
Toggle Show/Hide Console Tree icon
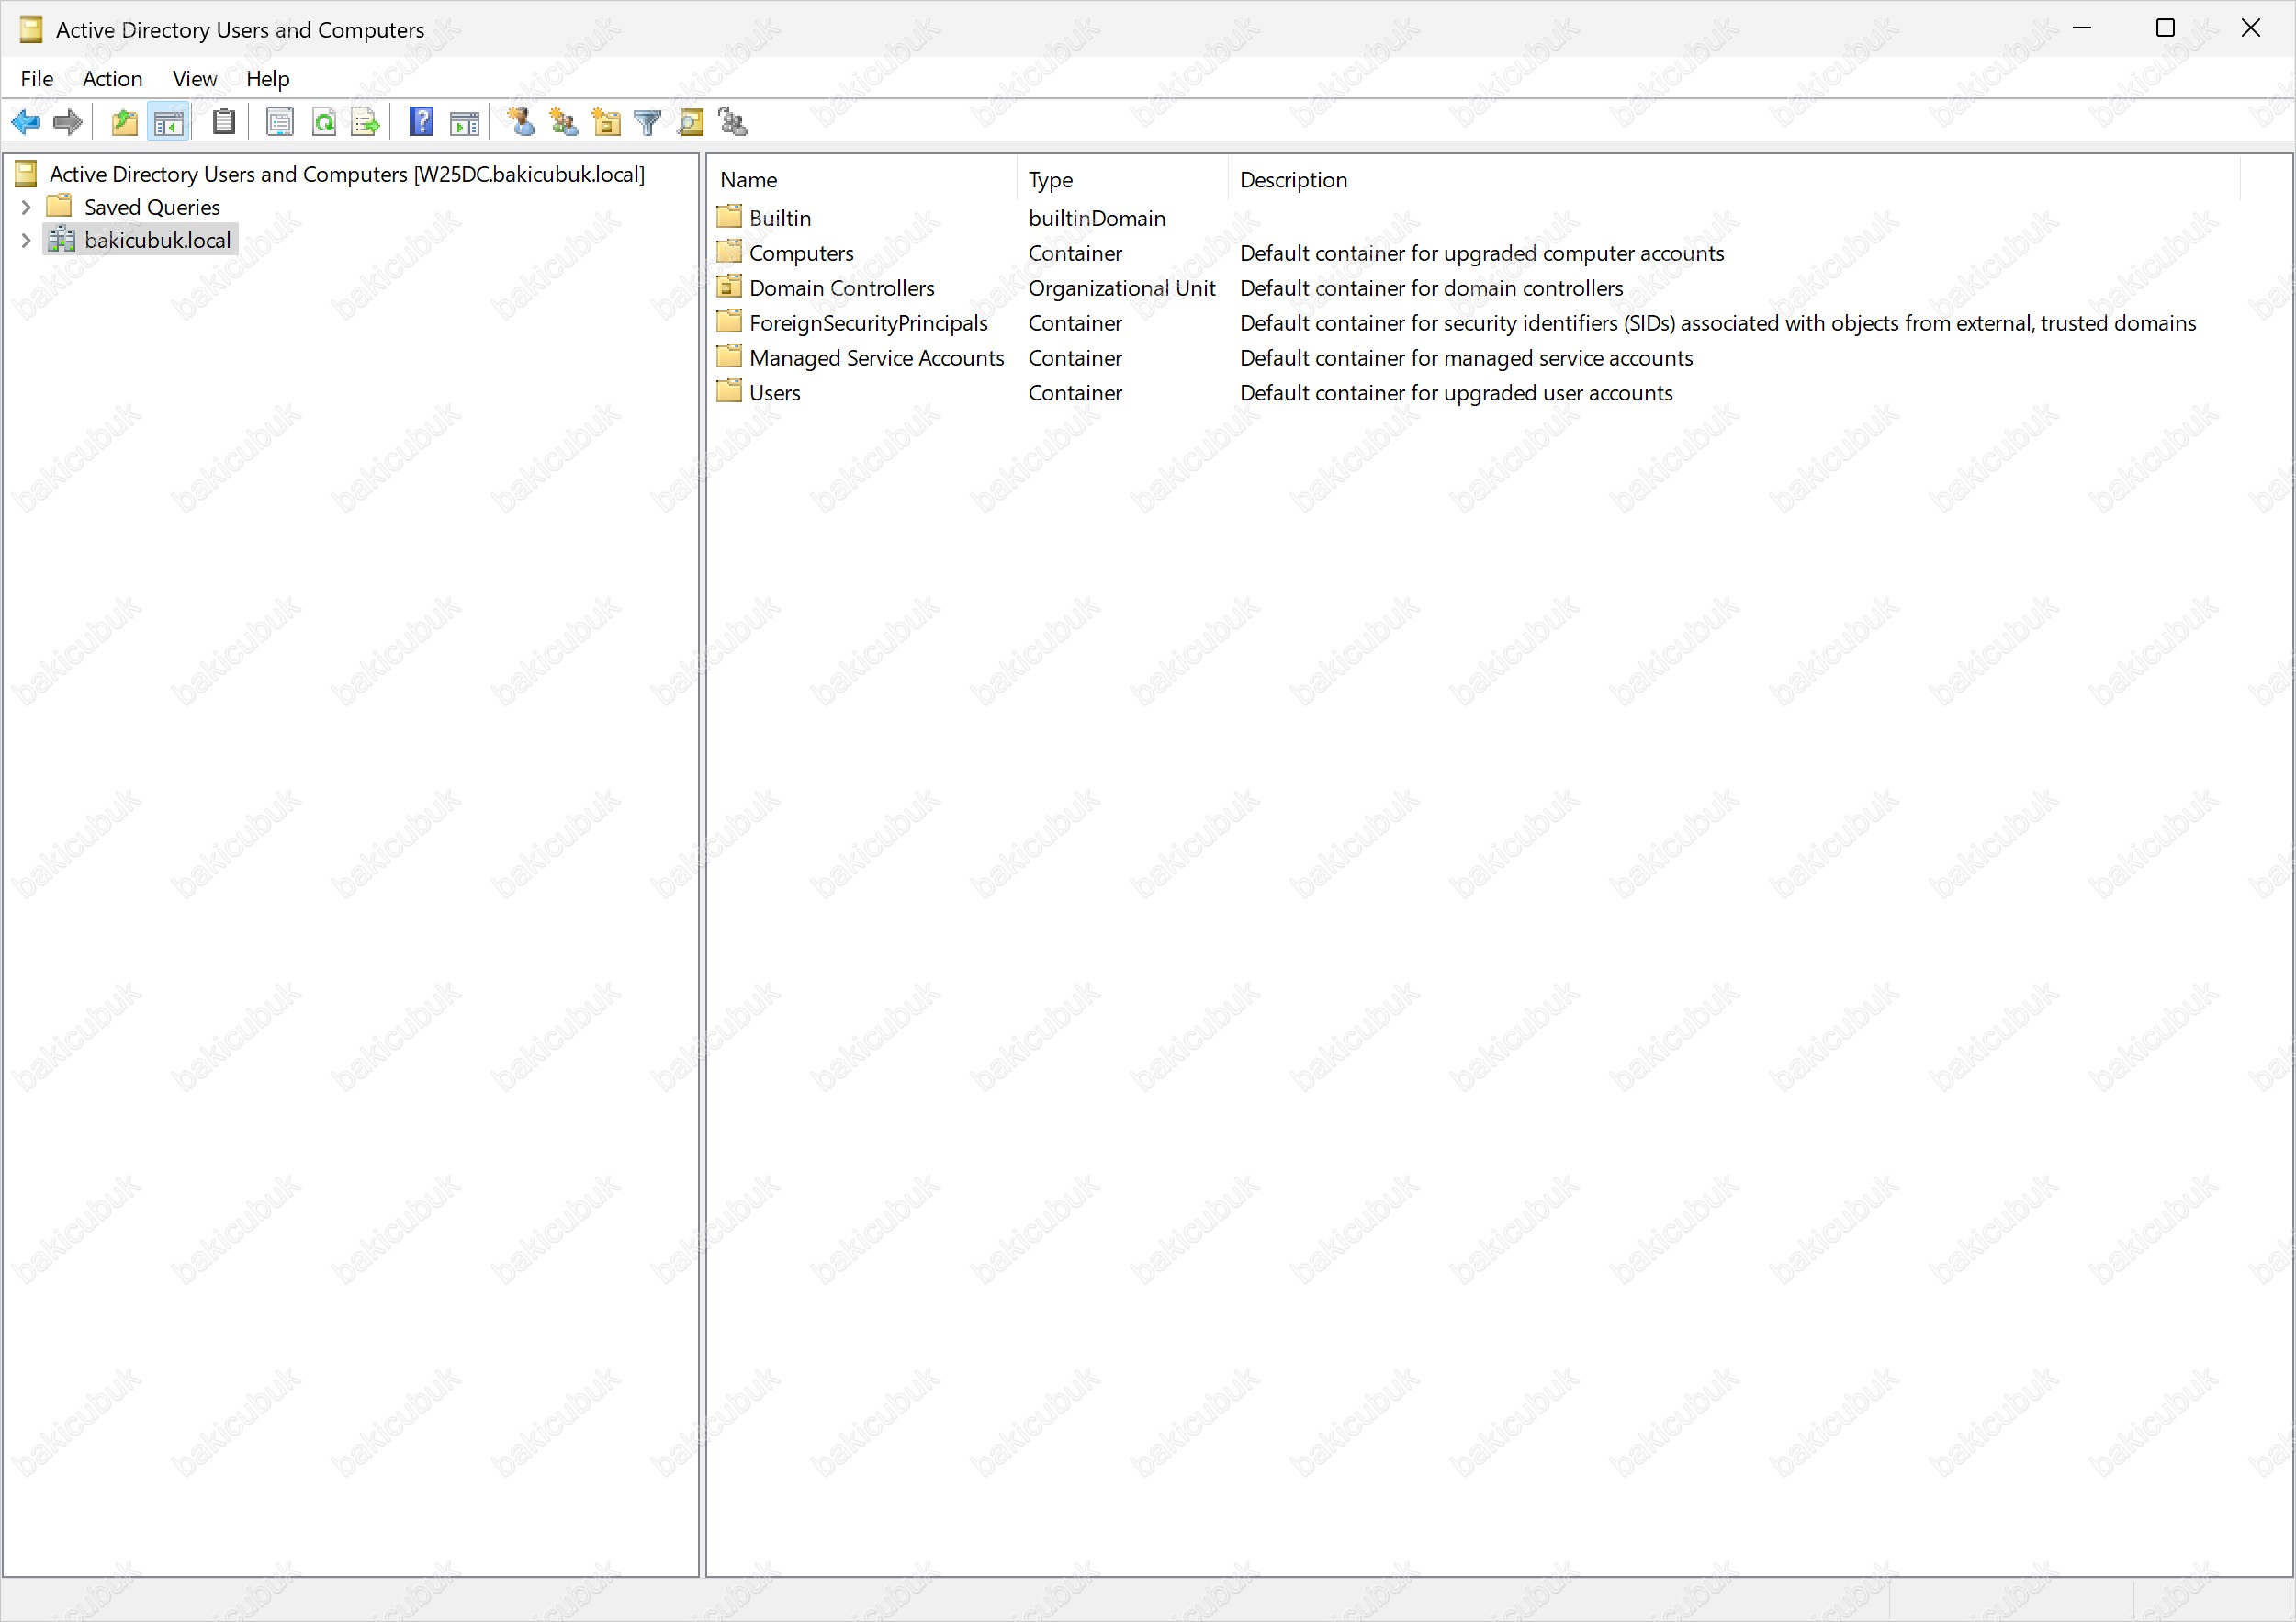click(x=168, y=123)
